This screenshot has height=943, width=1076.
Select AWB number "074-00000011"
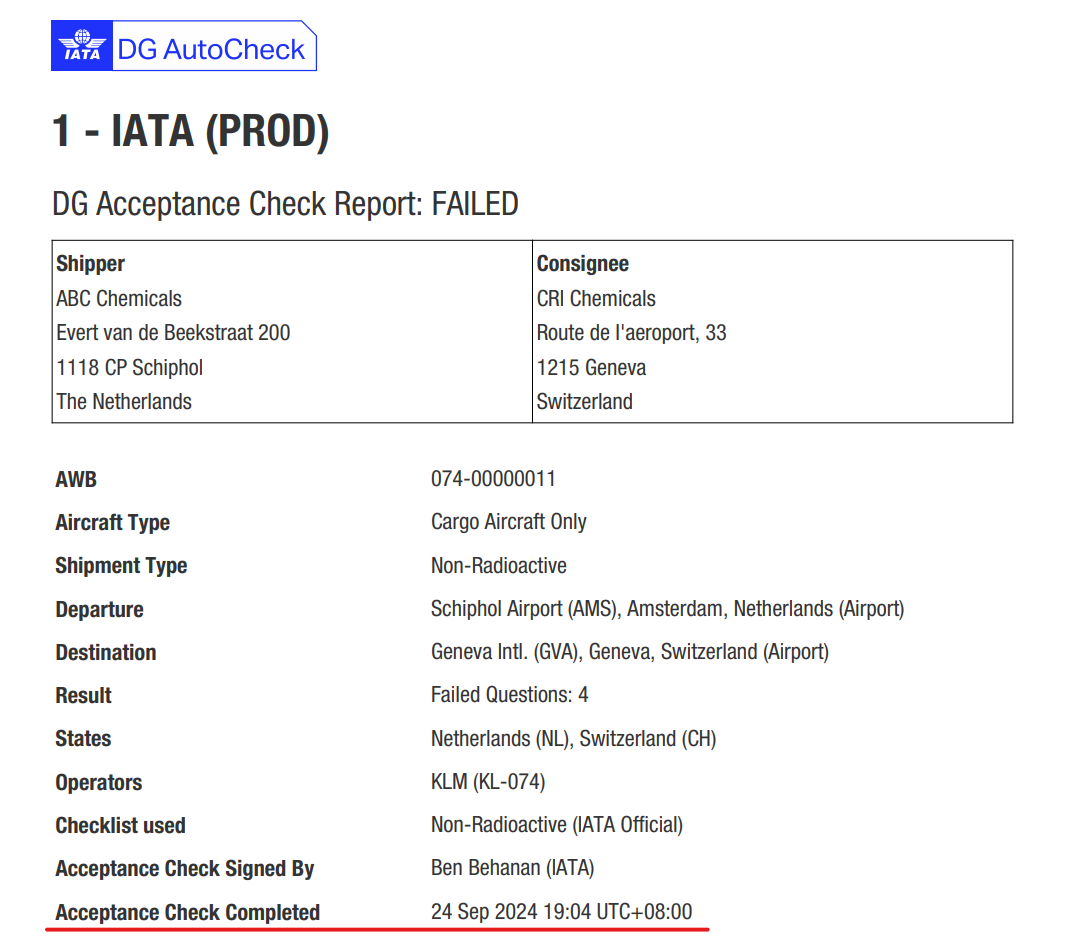click(493, 478)
